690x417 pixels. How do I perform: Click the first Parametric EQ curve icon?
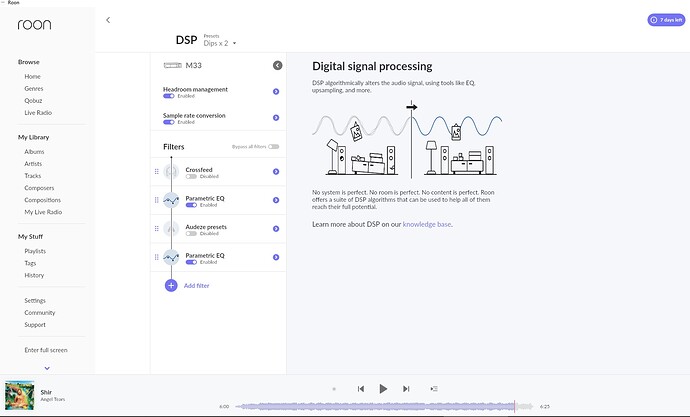171,200
